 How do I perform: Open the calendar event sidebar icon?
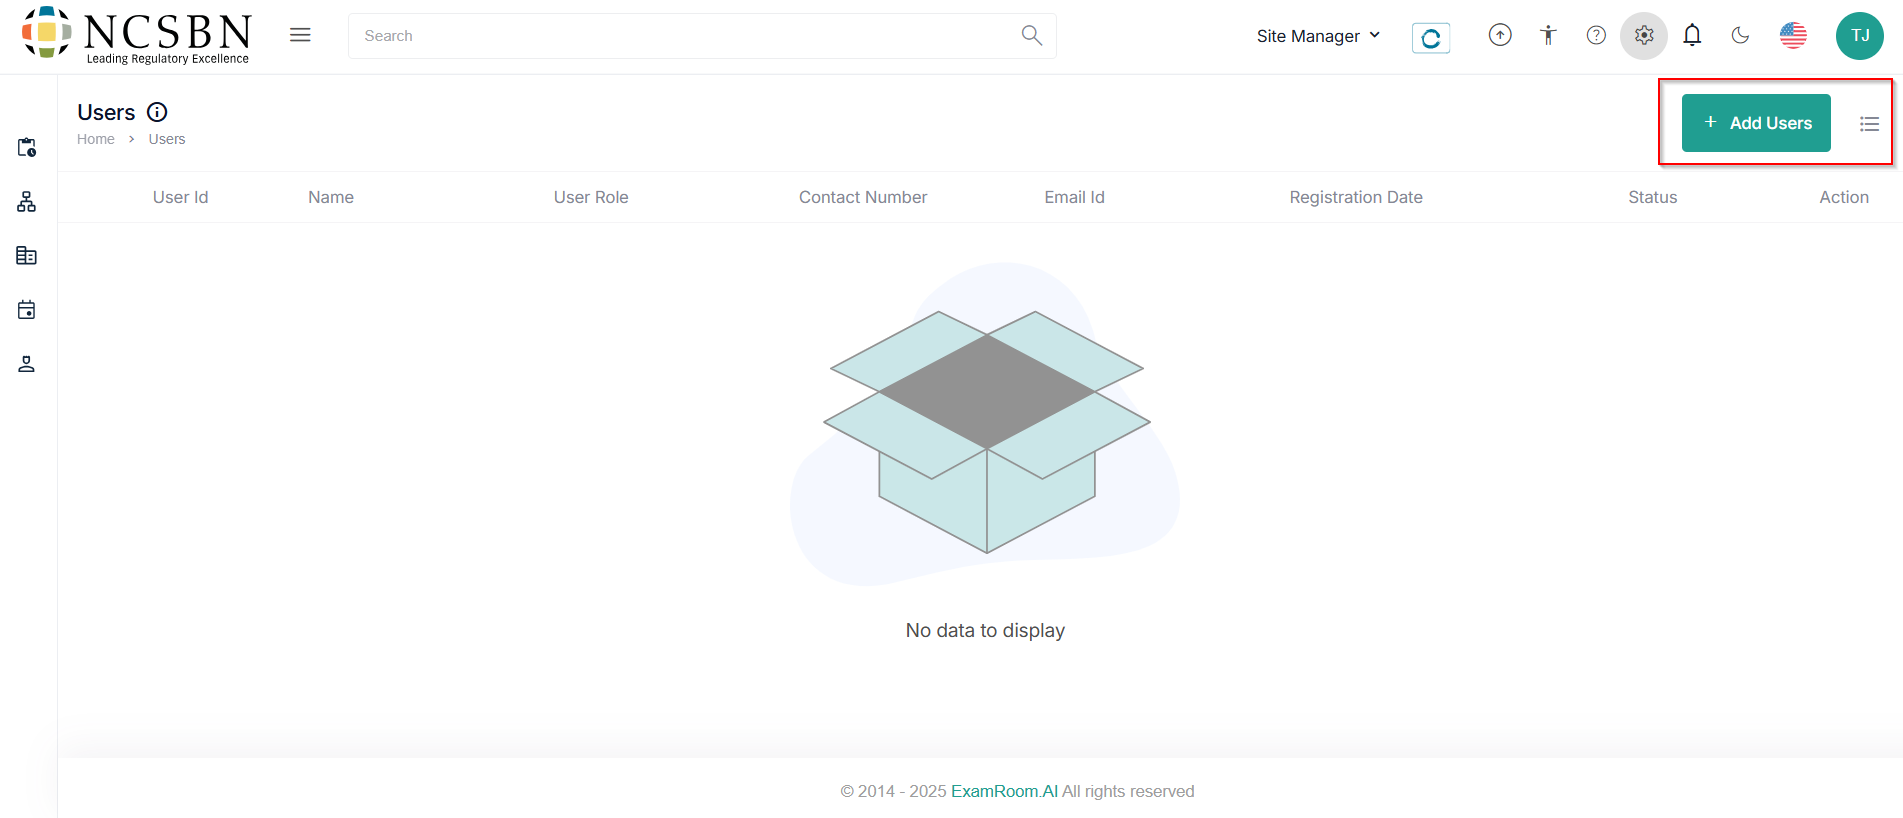tap(27, 310)
